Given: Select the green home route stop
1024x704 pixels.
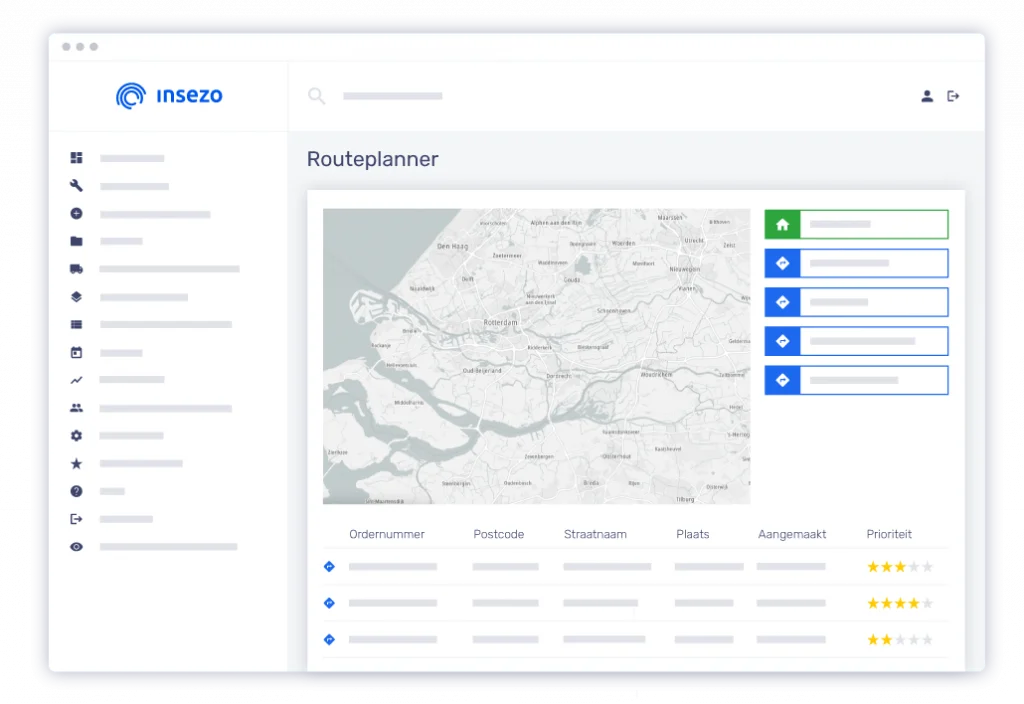Looking at the screenshot, I should point(856,225).
